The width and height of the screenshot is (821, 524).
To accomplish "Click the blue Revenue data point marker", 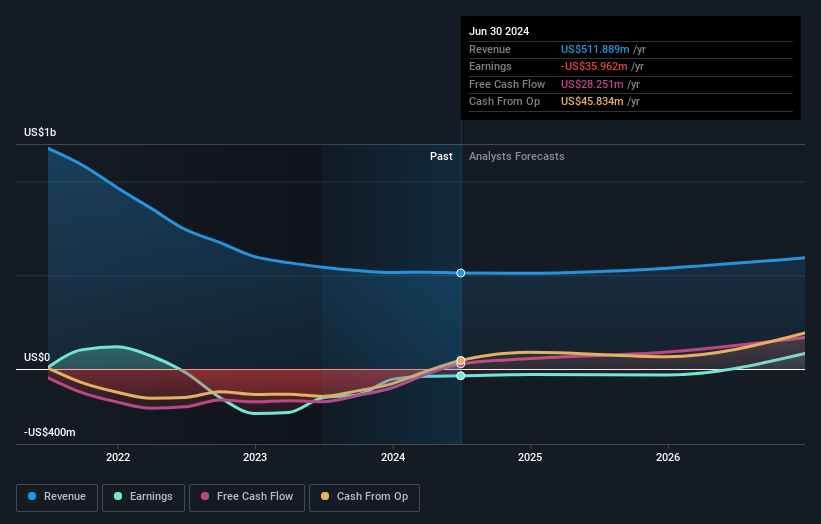I will pos(461,273).
